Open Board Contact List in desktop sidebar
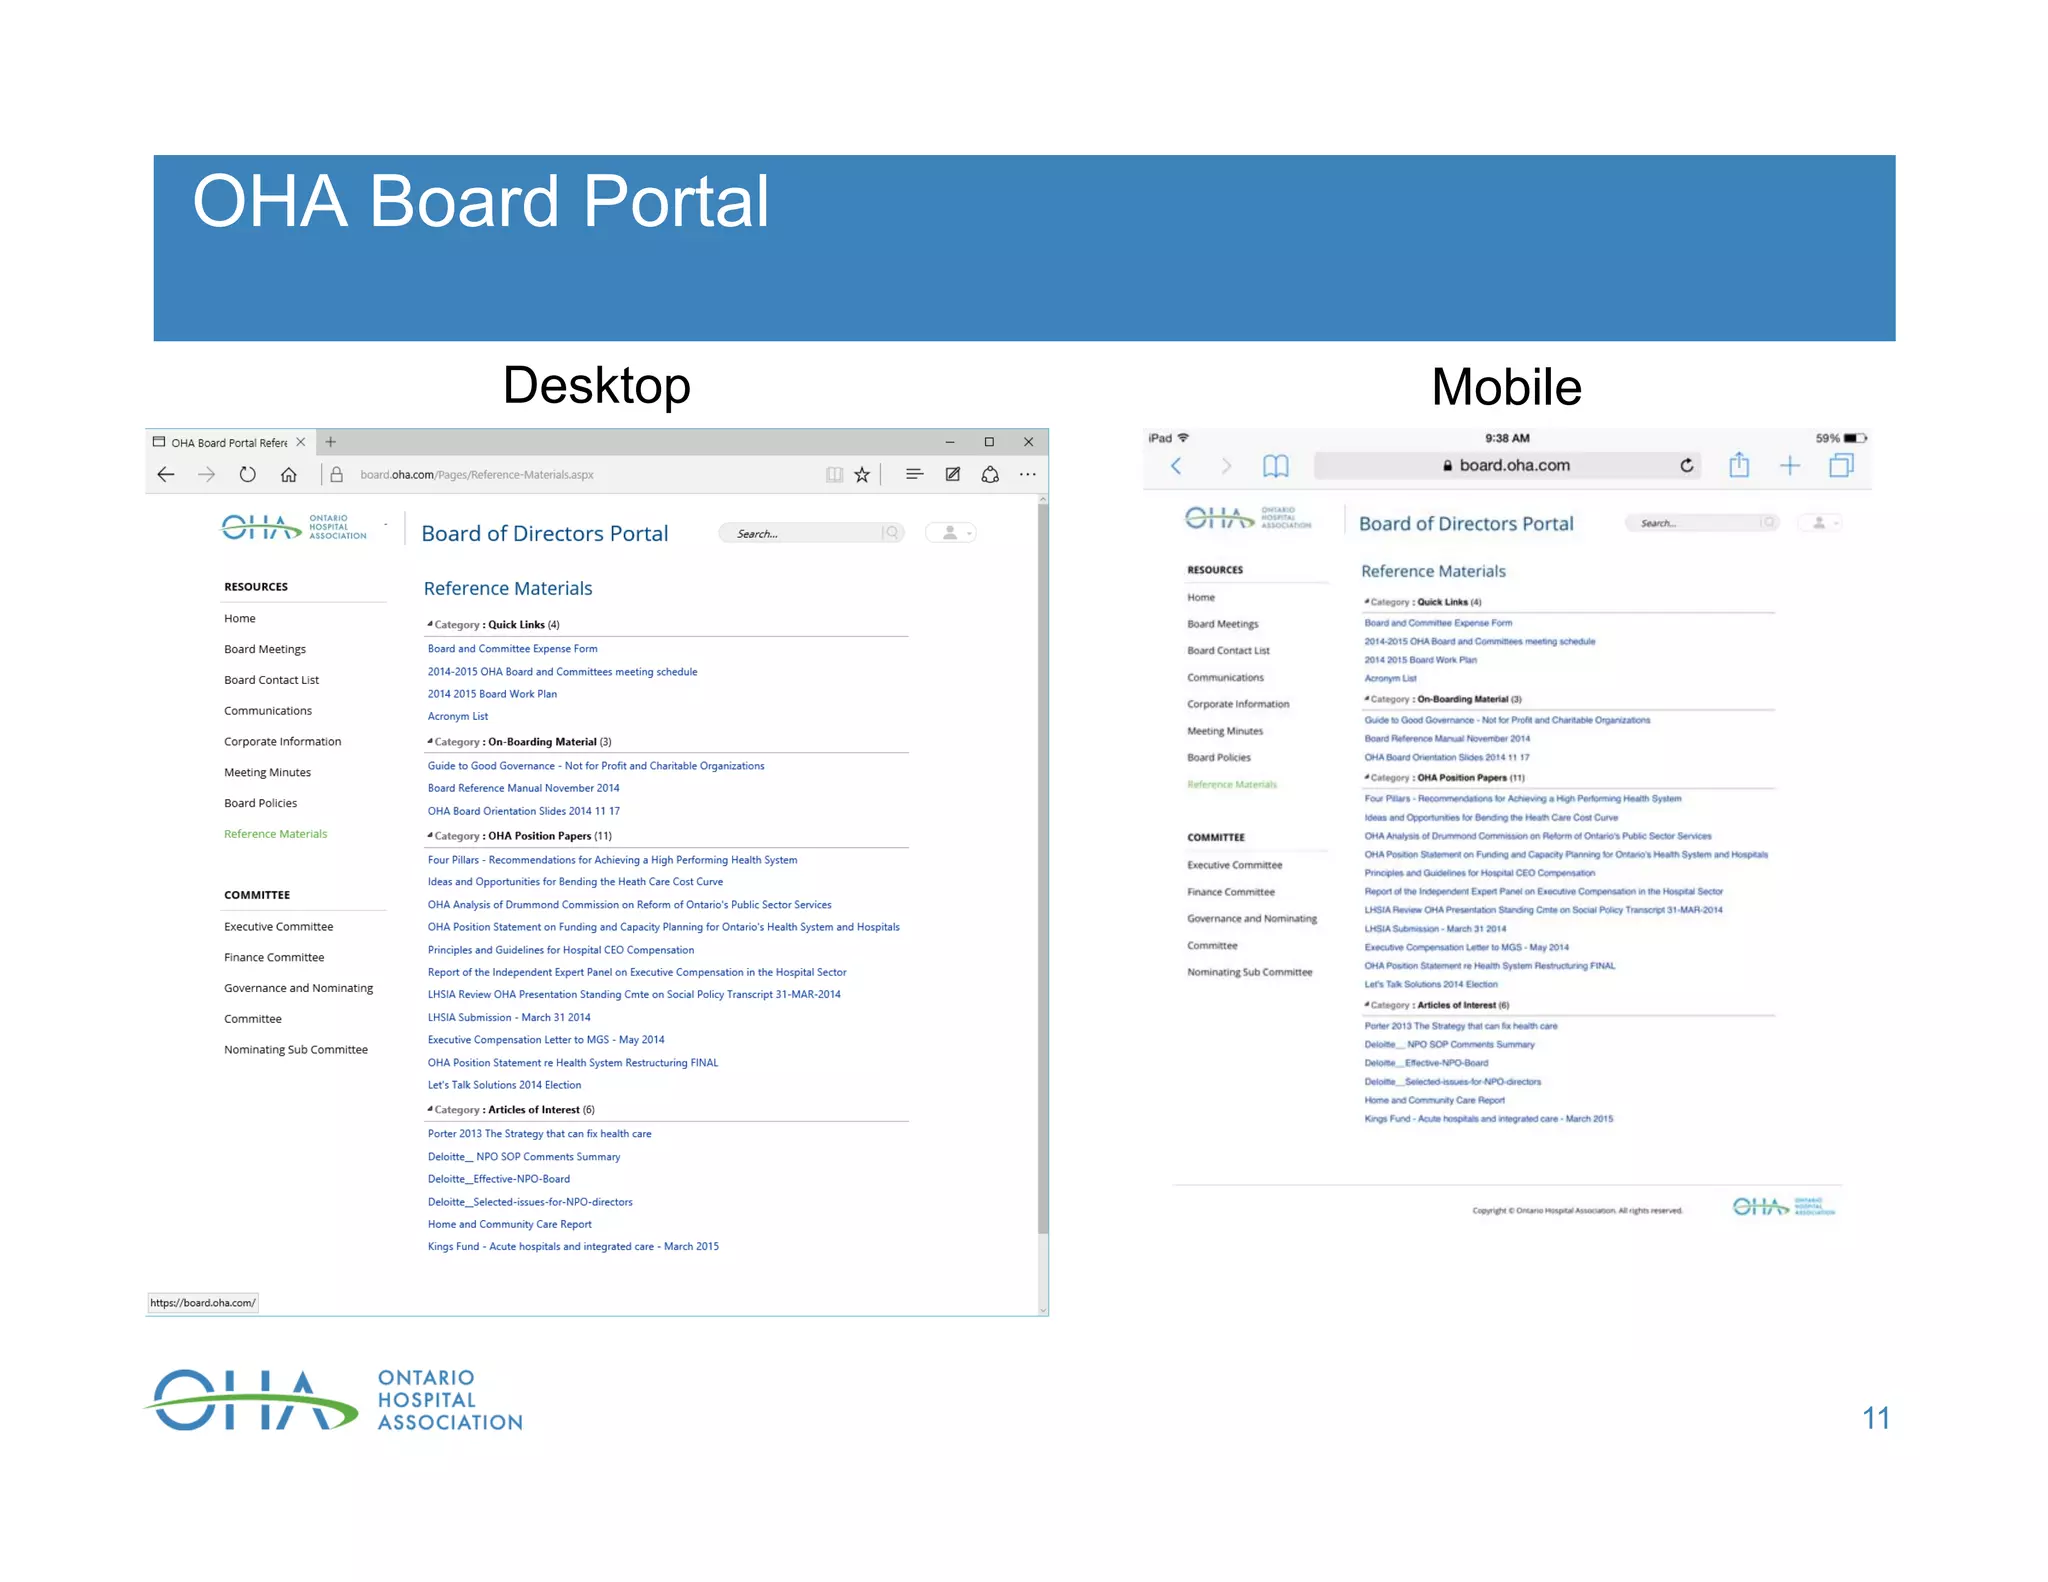 click(271, 680)
